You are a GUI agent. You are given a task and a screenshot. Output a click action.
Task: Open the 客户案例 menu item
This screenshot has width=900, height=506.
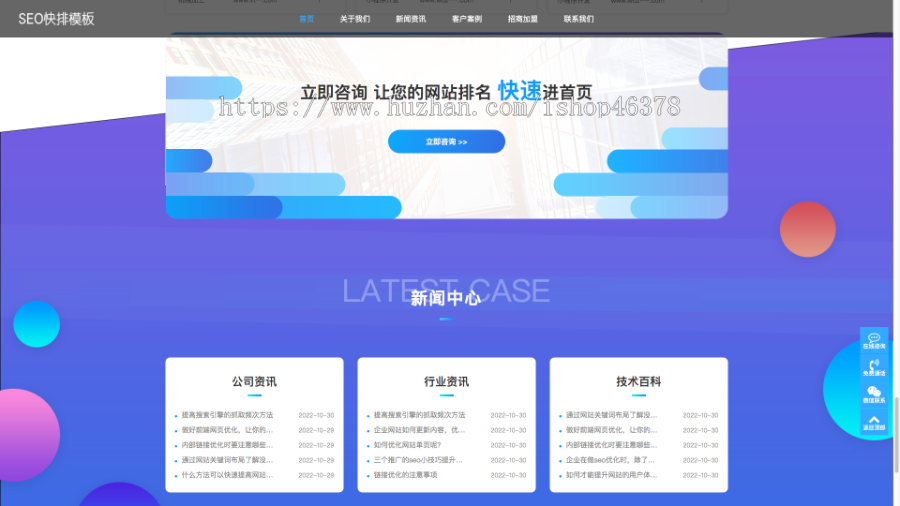(x=467, y=19)
